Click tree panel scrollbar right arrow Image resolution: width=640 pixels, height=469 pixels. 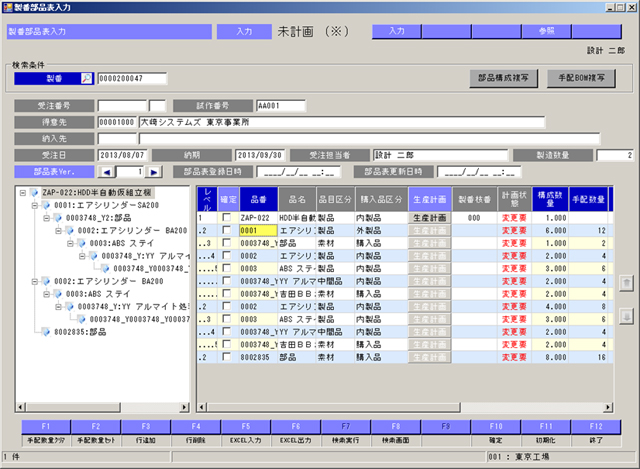(185, 407)
